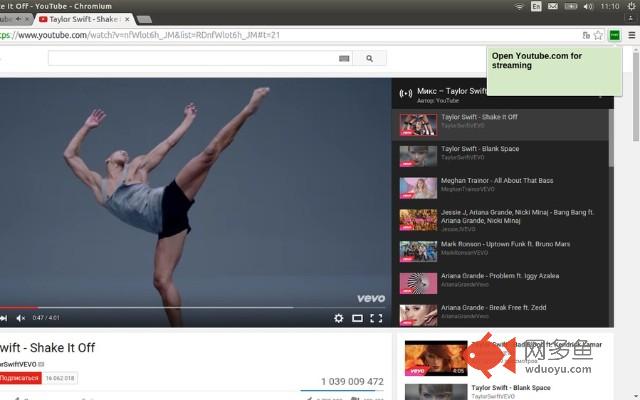Switch to theater mode
The height and width of the screenshot is (400, 640).
pyautogui.click(x=357, y=318)
